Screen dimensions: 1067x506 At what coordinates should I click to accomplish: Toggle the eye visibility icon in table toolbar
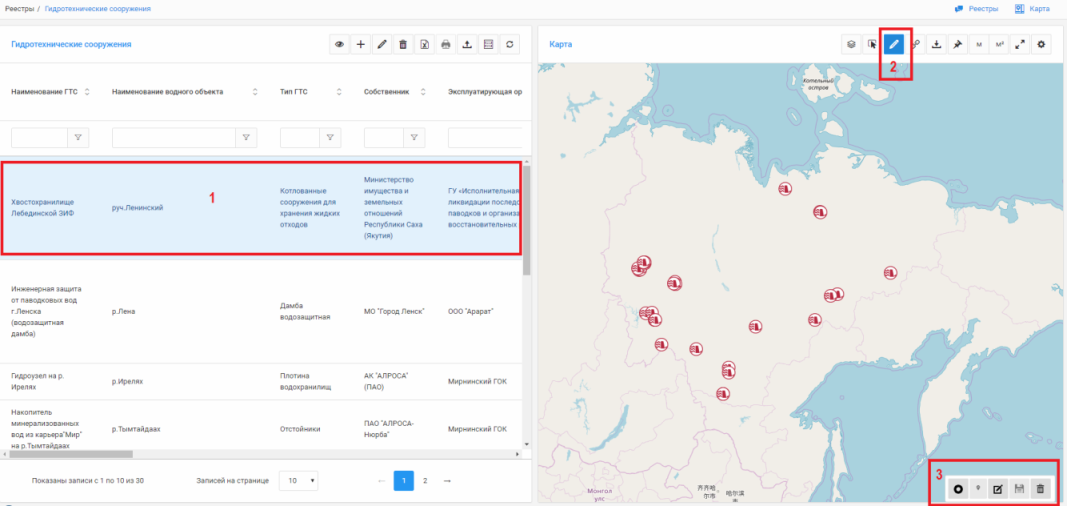coord(340,44)
